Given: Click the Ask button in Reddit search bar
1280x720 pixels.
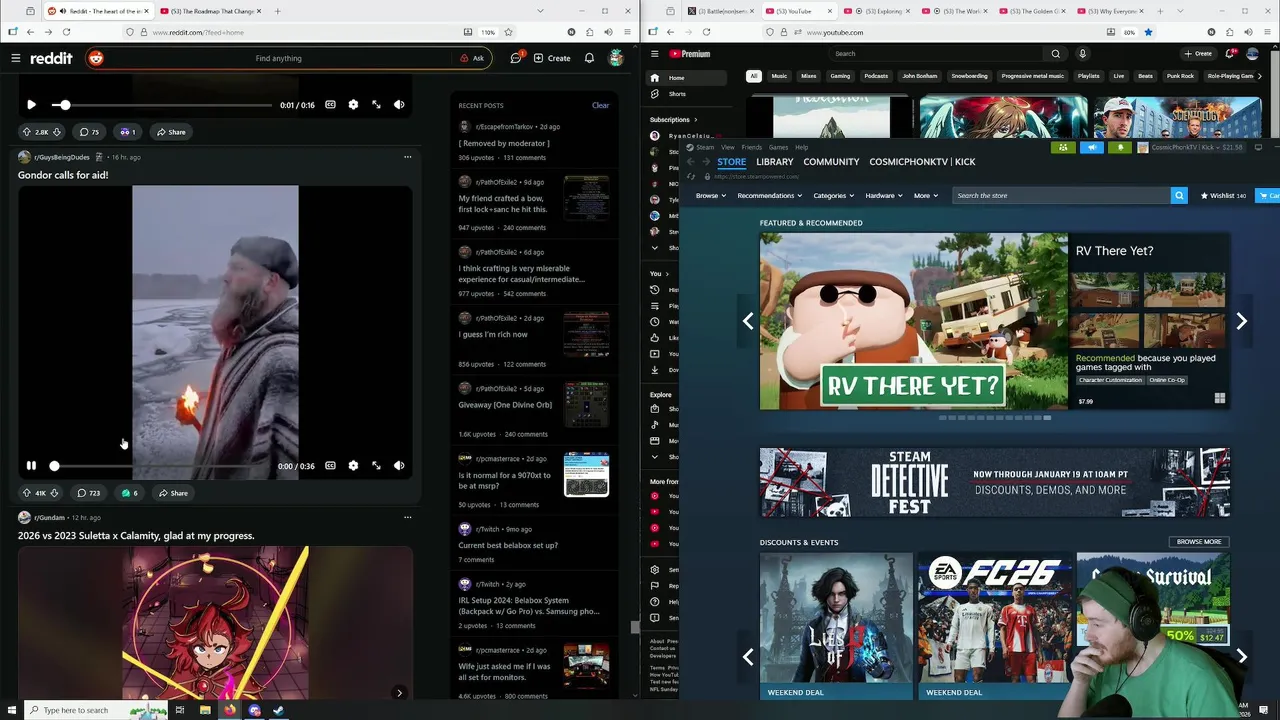Looking at the screenshot, I should pyautogui.click(x=472, y=58).
